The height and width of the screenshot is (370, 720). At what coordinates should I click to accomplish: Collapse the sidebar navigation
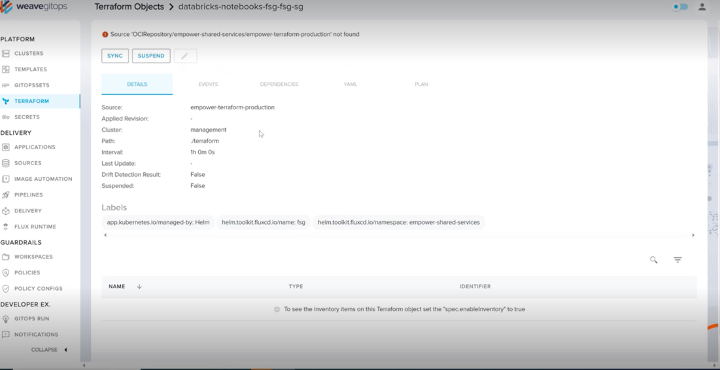pos(50,350)
